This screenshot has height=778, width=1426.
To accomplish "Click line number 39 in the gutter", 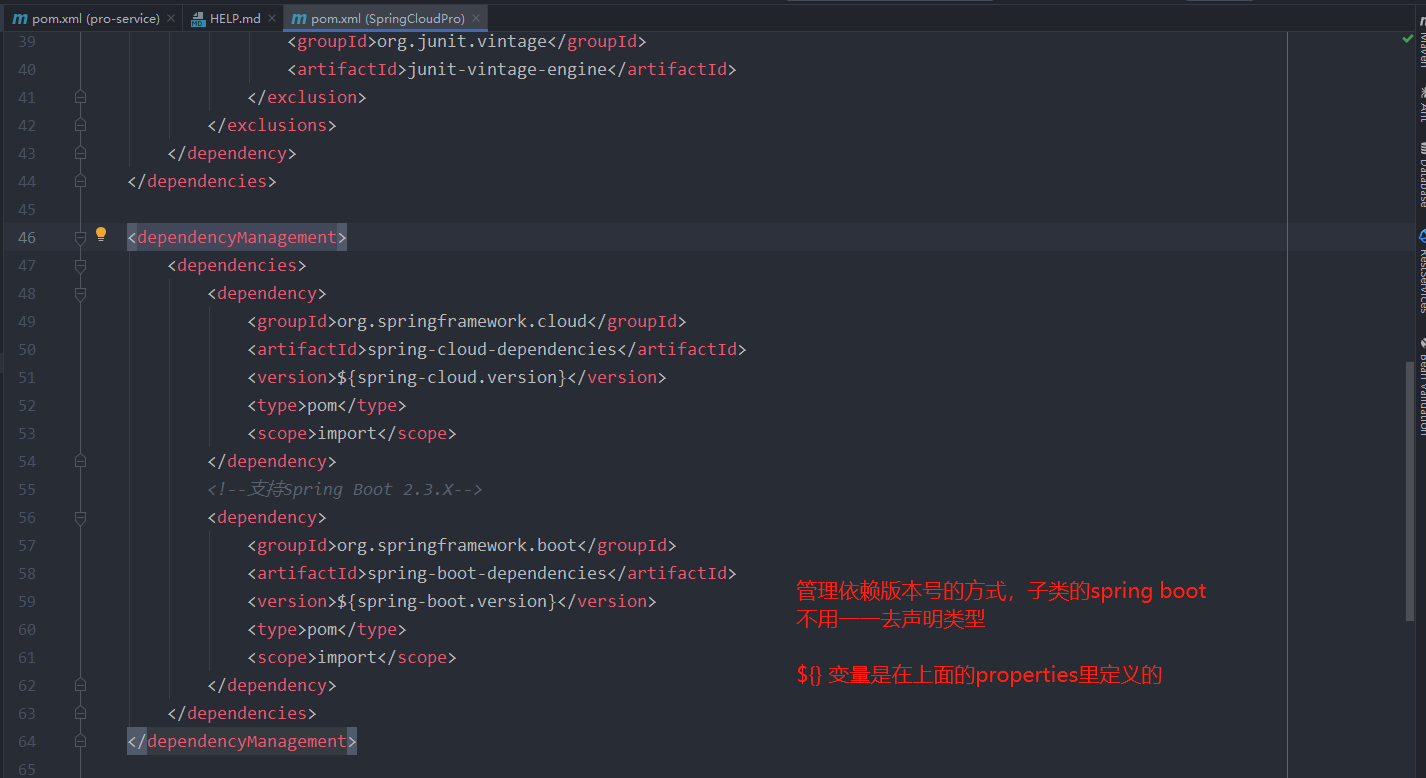I will click(27, 41).
